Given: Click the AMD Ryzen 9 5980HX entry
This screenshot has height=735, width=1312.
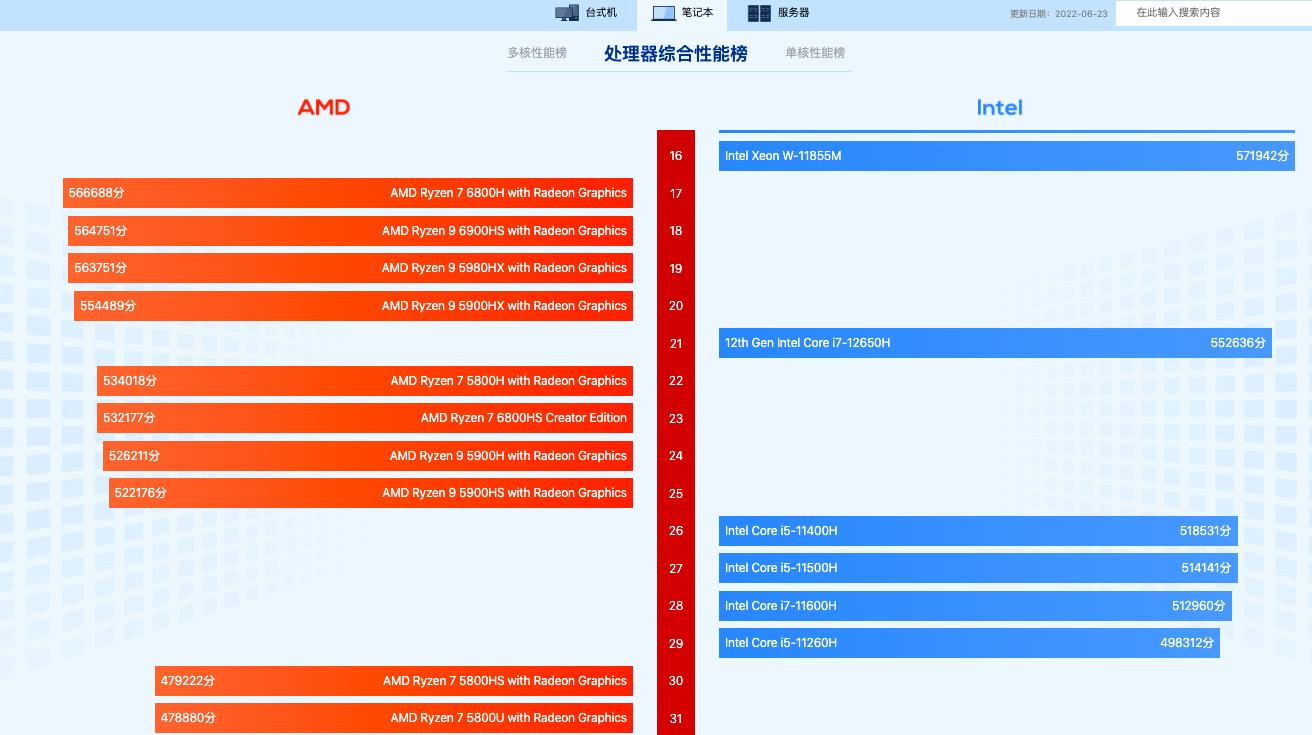Looking at the screenshot, I should pos(350,268).
